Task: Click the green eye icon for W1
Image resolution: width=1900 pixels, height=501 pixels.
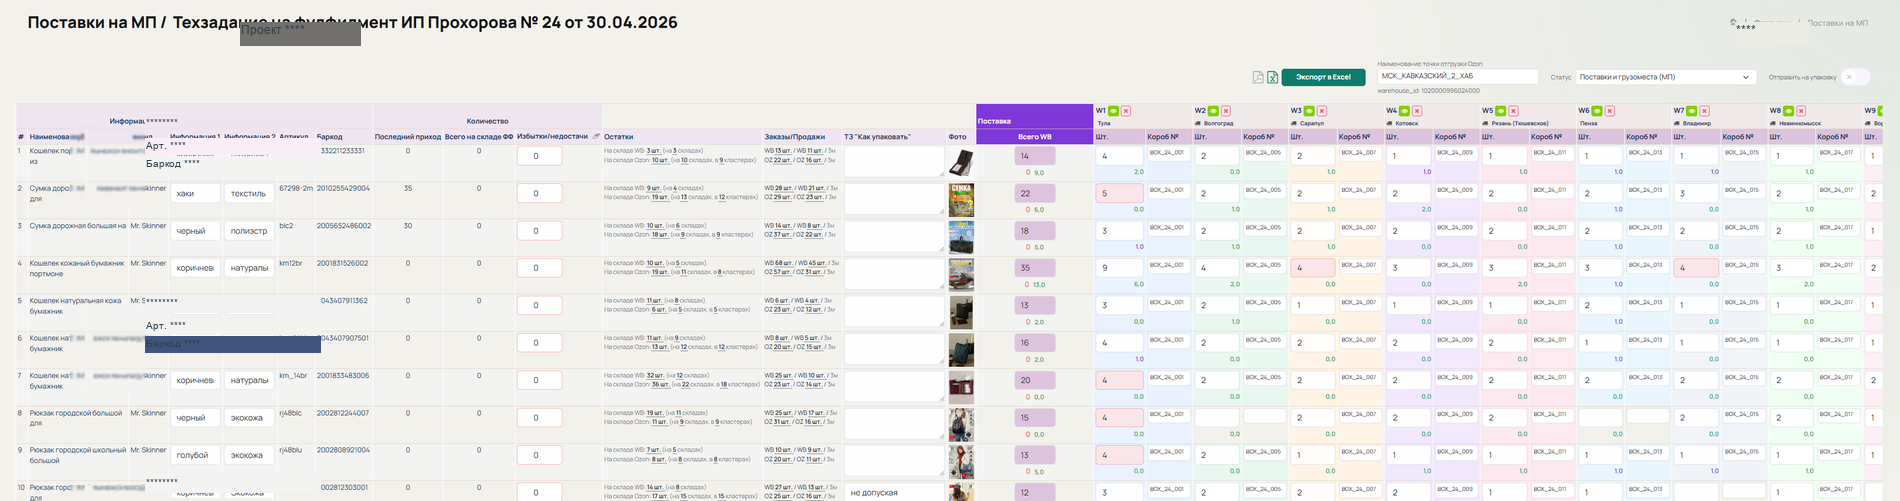Action: [x=1114, y=111]
